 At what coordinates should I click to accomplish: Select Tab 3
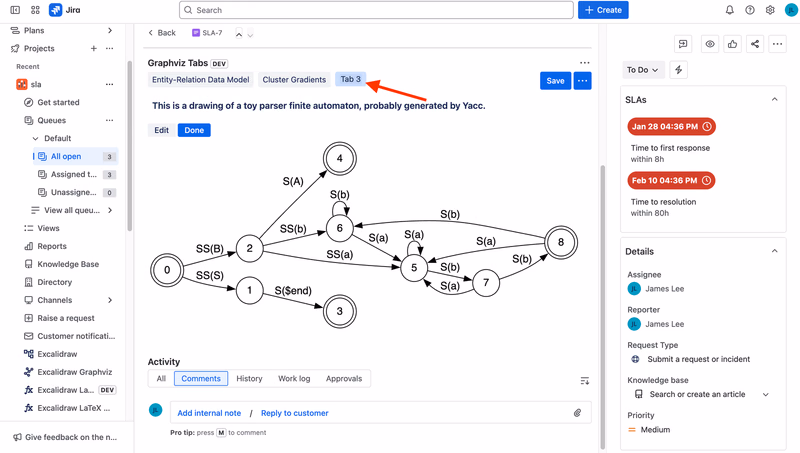[351, 79]
